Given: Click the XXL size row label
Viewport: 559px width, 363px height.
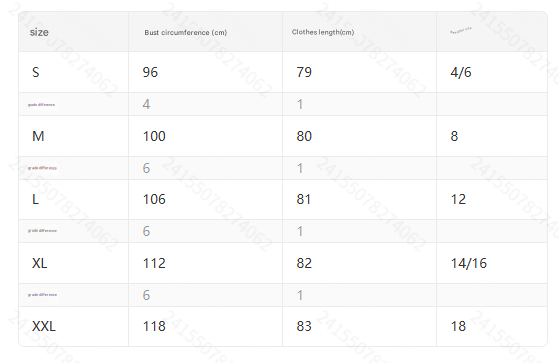Looking at the screenshot, I should tap(44, 326).
